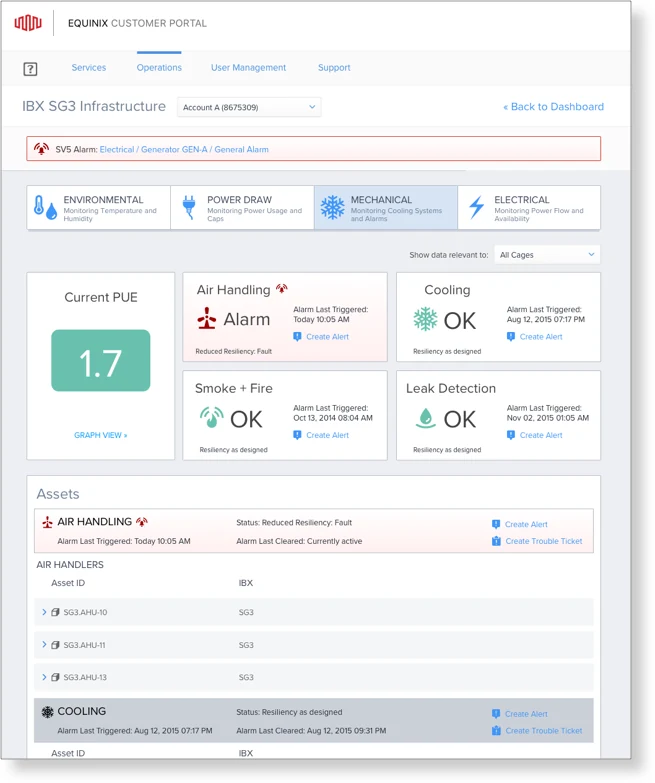Click alarm icon after AIR HANDLING assets title
Image resolution: width=655 pixels, height=783 pixels.
[142, 522]
